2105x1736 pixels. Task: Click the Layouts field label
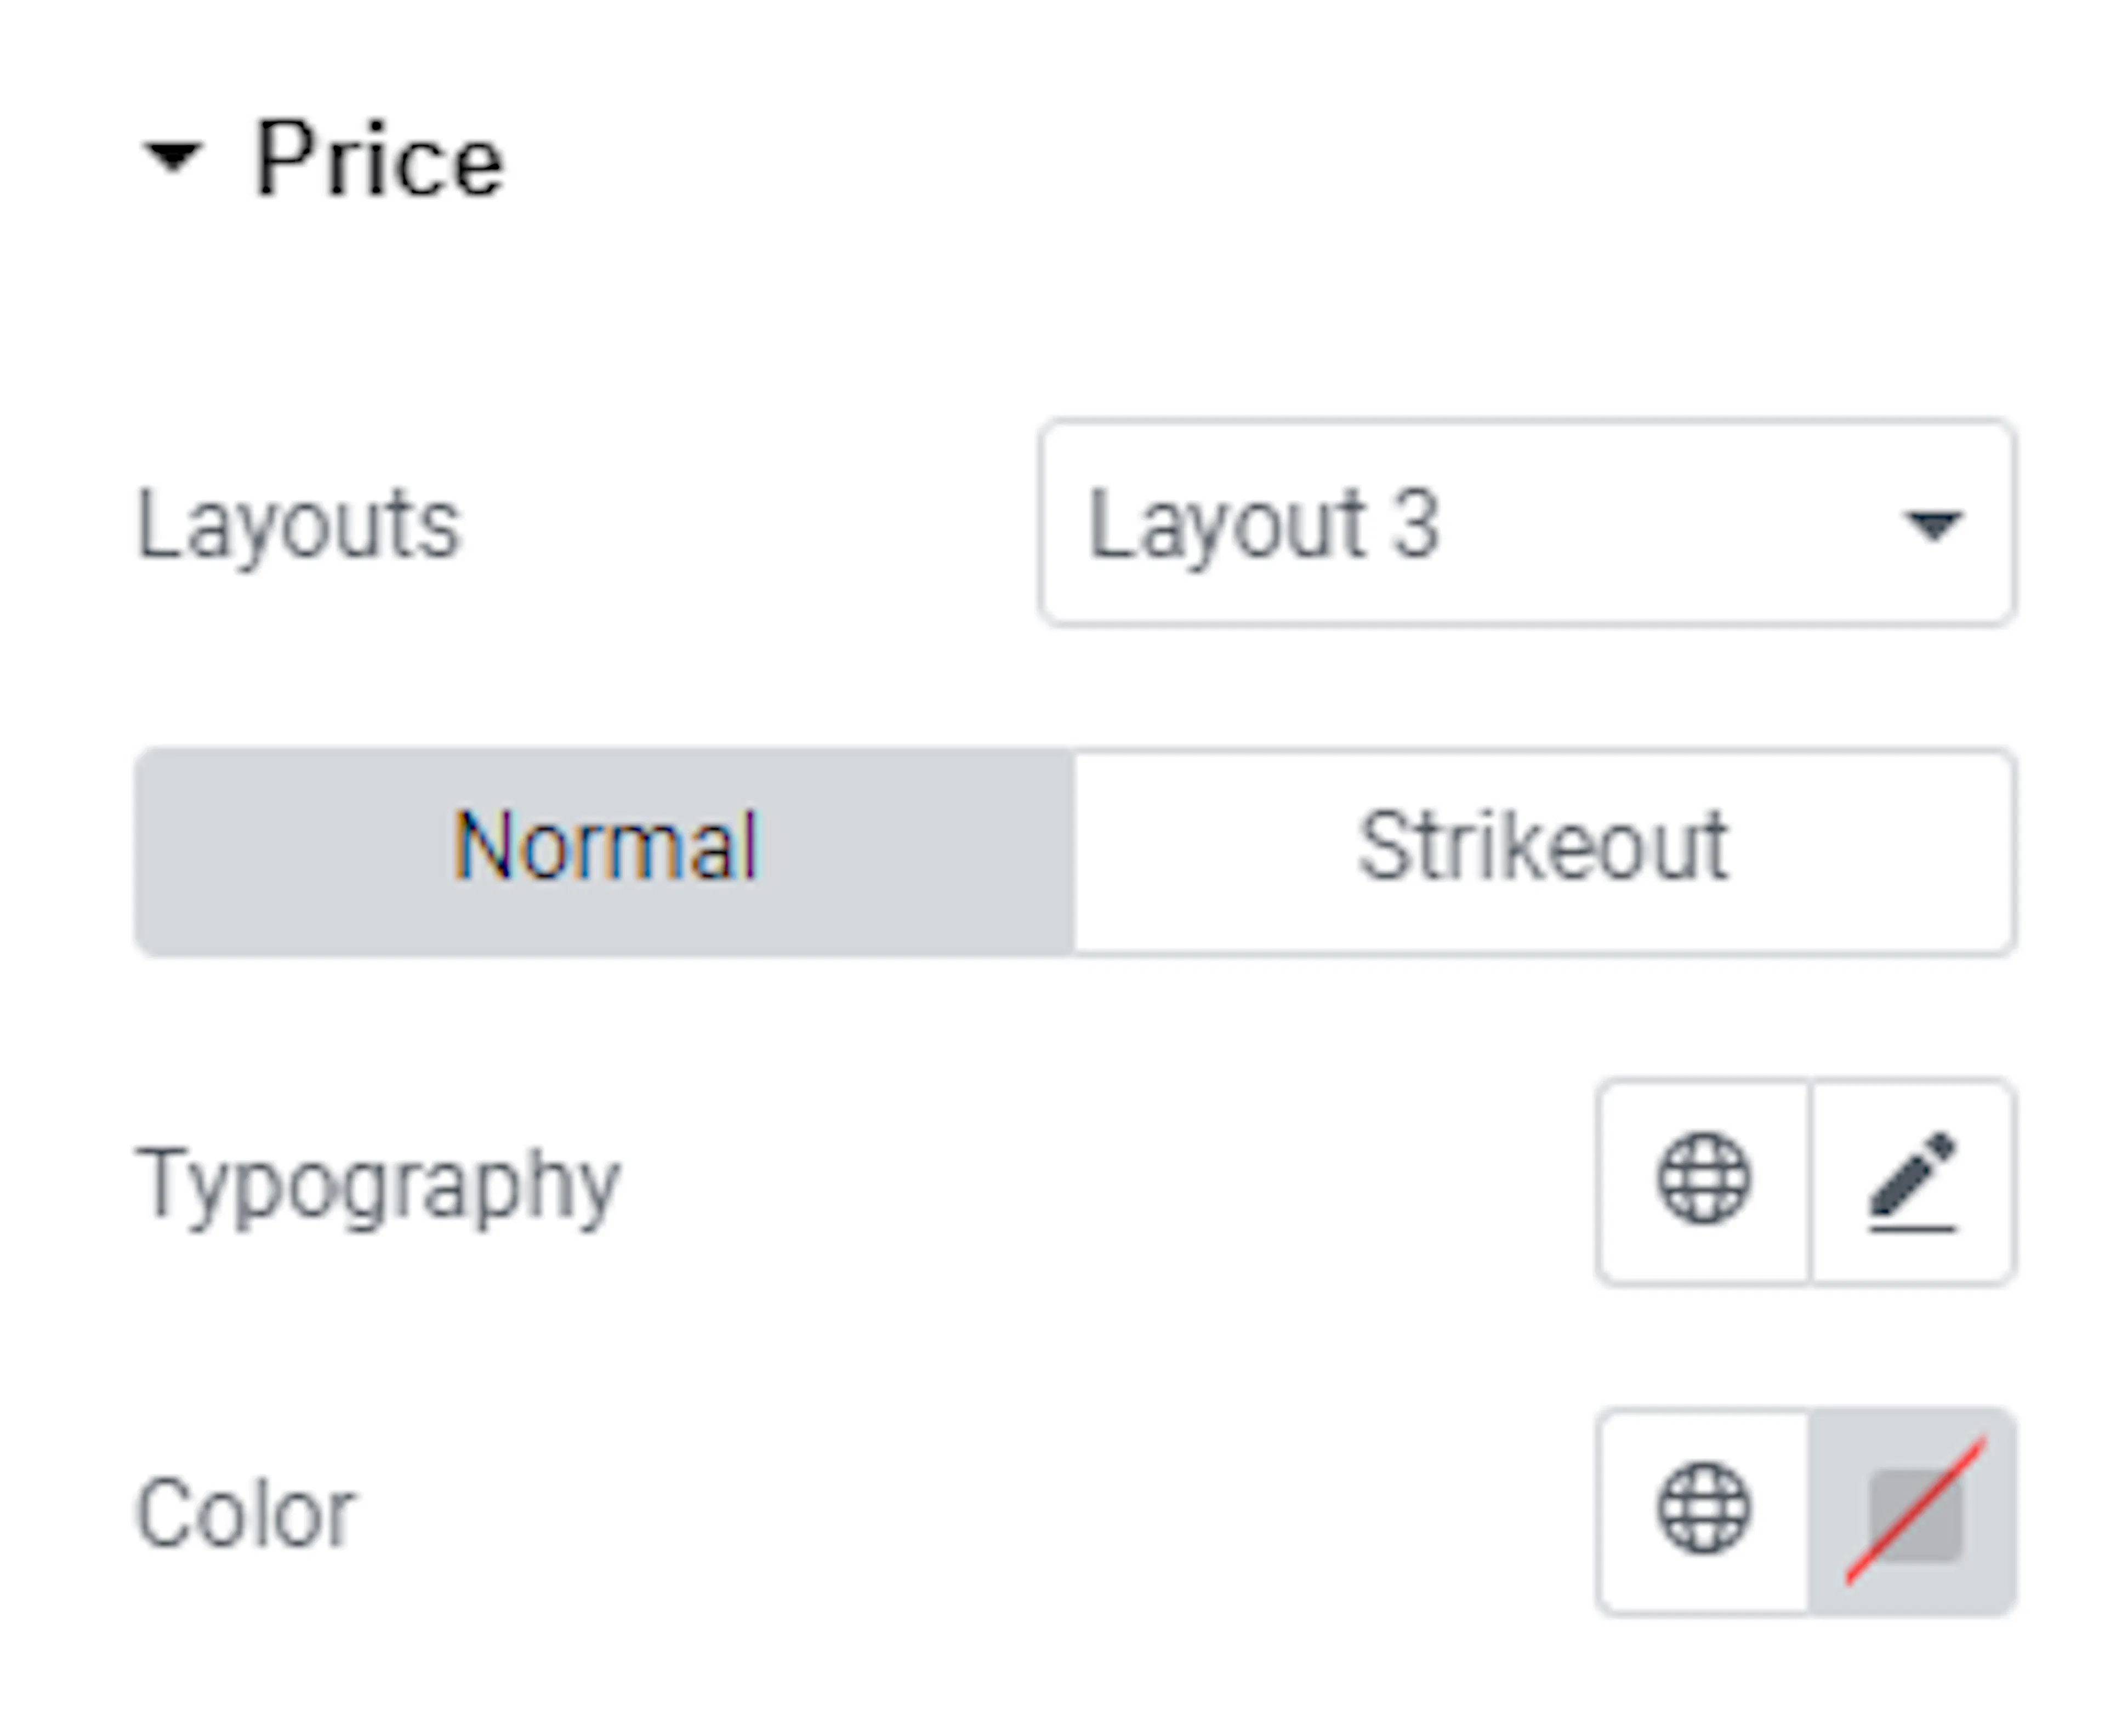click(x=298, y=526)
